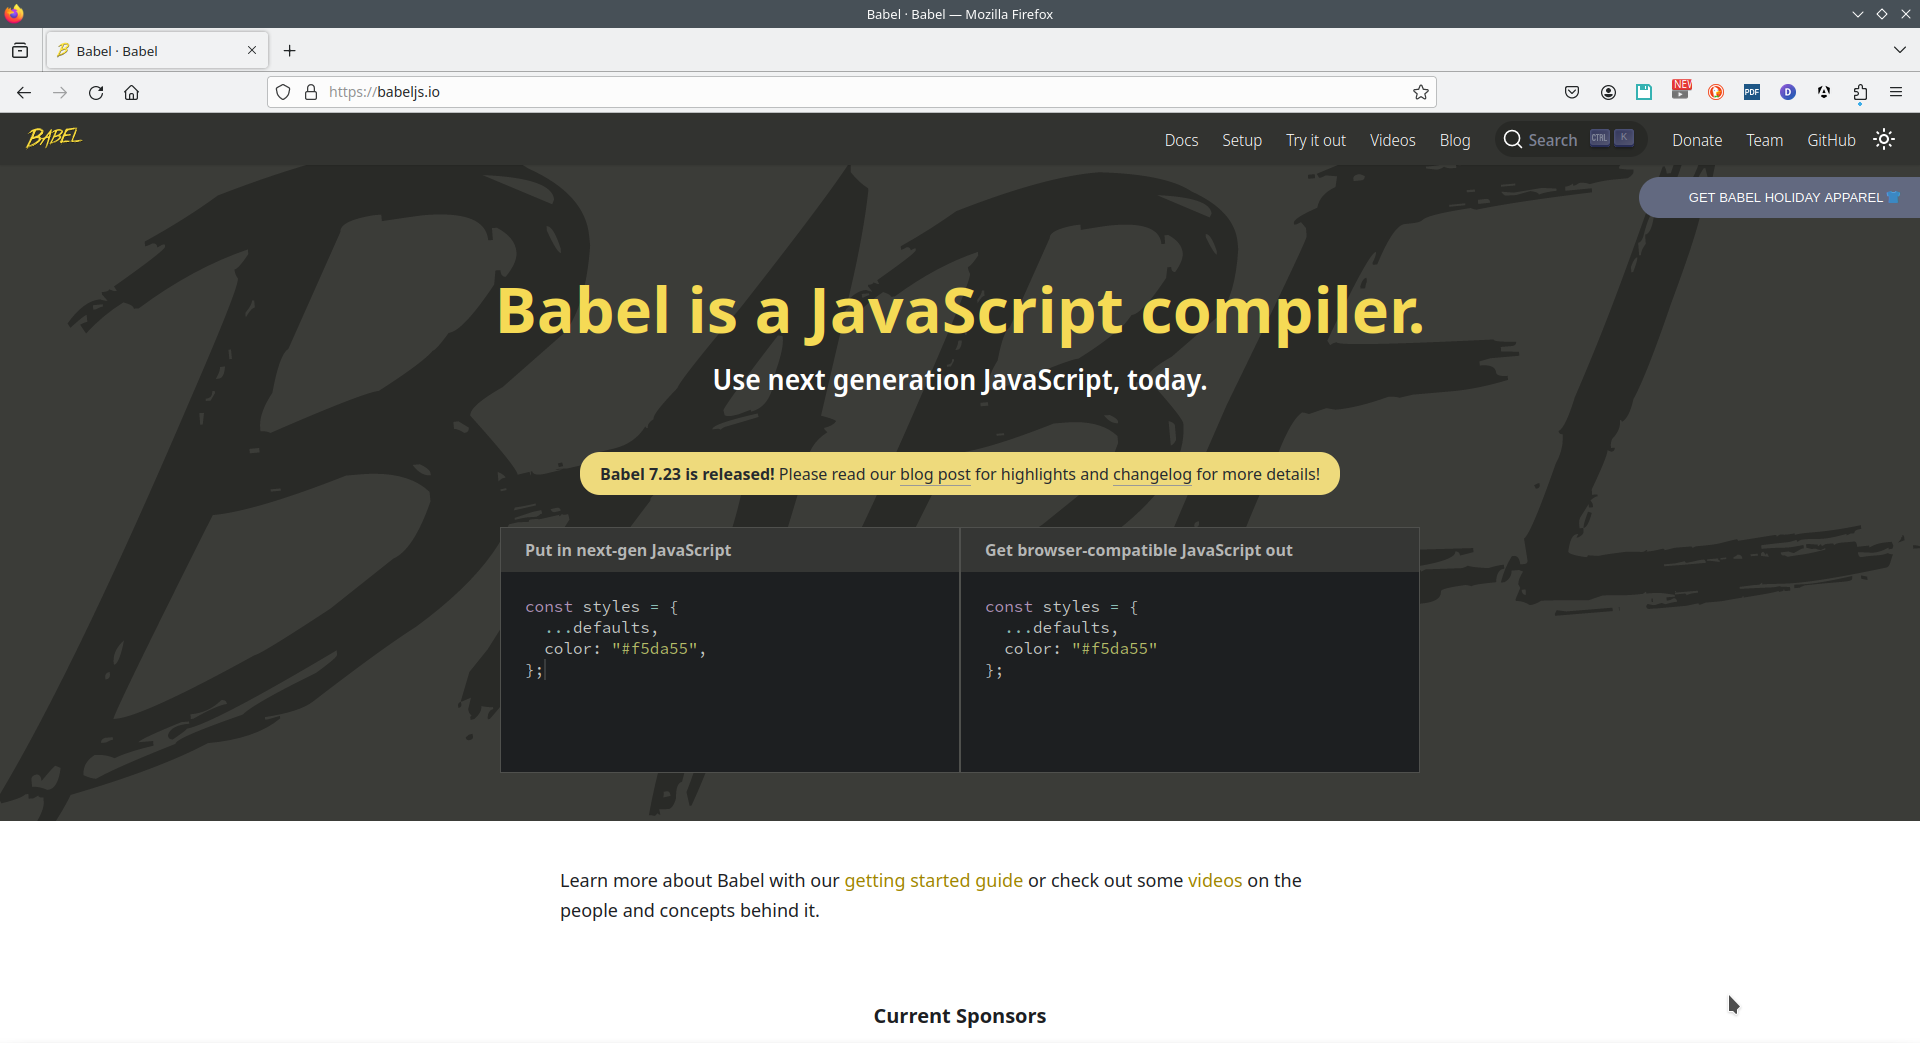This screenshot has width=1920, height=1043.
Task: Click the PDF extension icon
Action: tap(1752, 92)
